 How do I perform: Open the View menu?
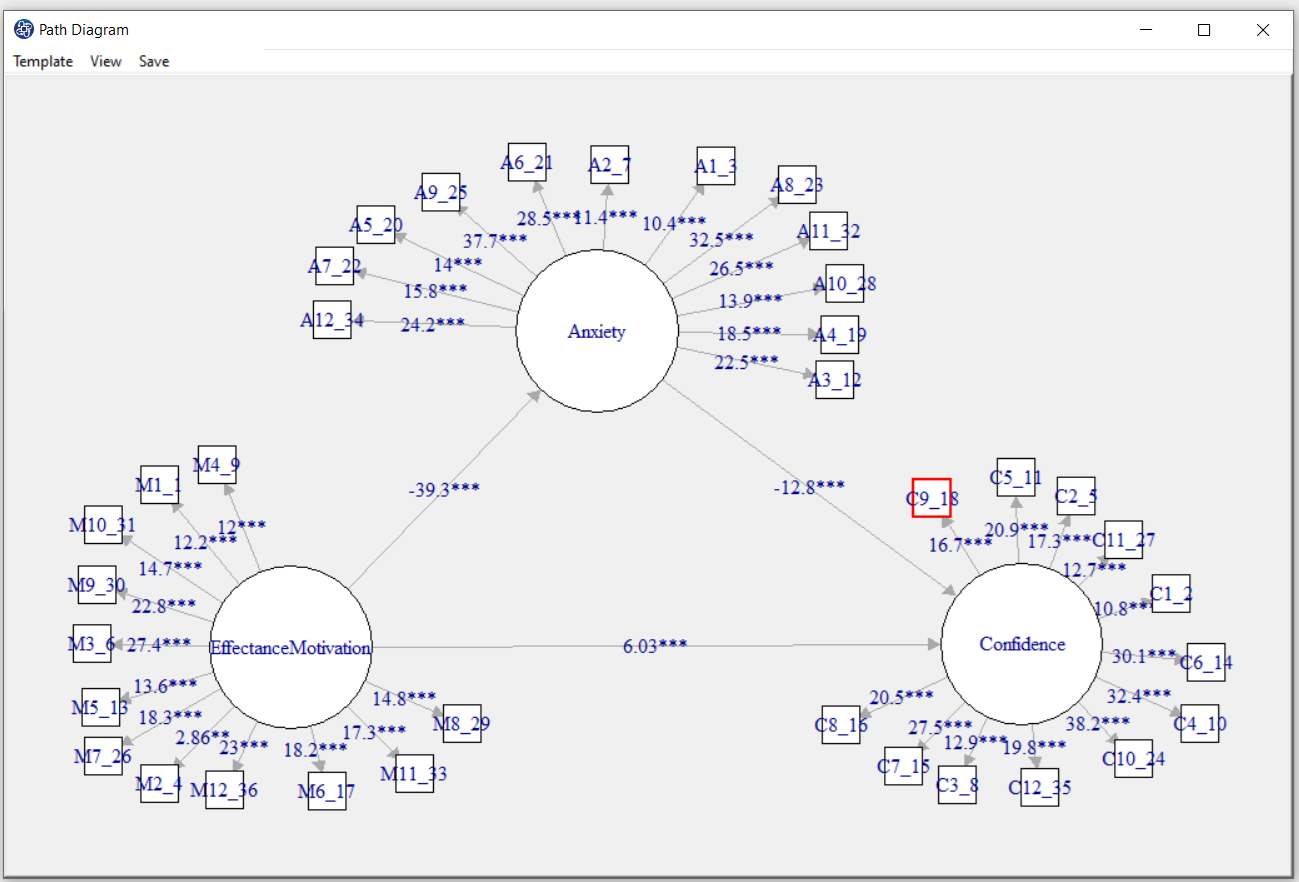[105, 61]
